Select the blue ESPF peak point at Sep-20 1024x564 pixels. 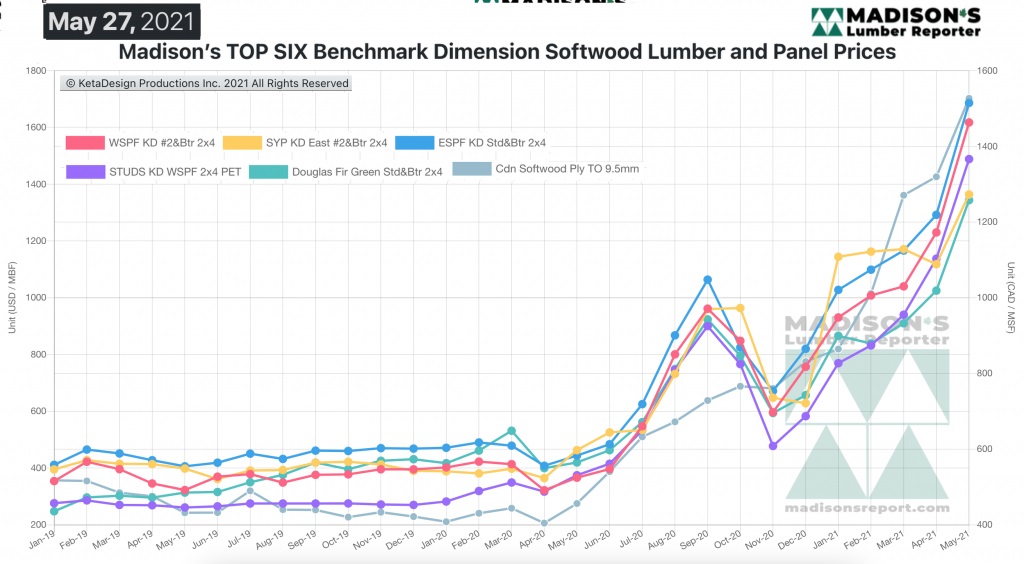[707, 280]
